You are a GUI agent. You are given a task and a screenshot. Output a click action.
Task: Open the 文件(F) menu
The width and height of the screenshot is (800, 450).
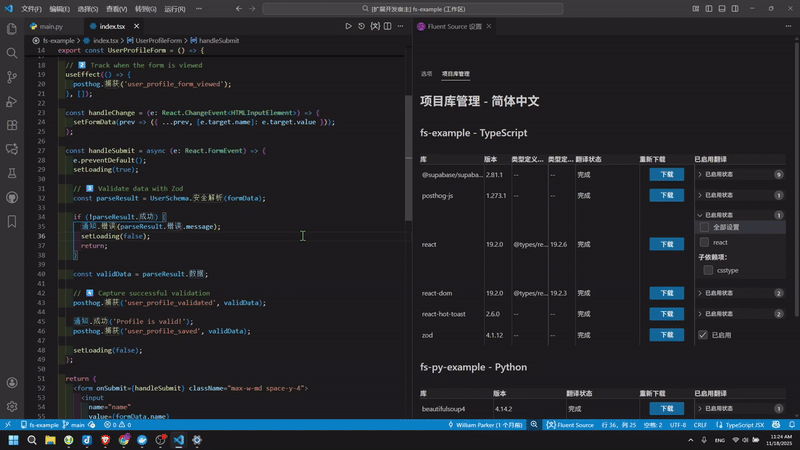[32, 8]
